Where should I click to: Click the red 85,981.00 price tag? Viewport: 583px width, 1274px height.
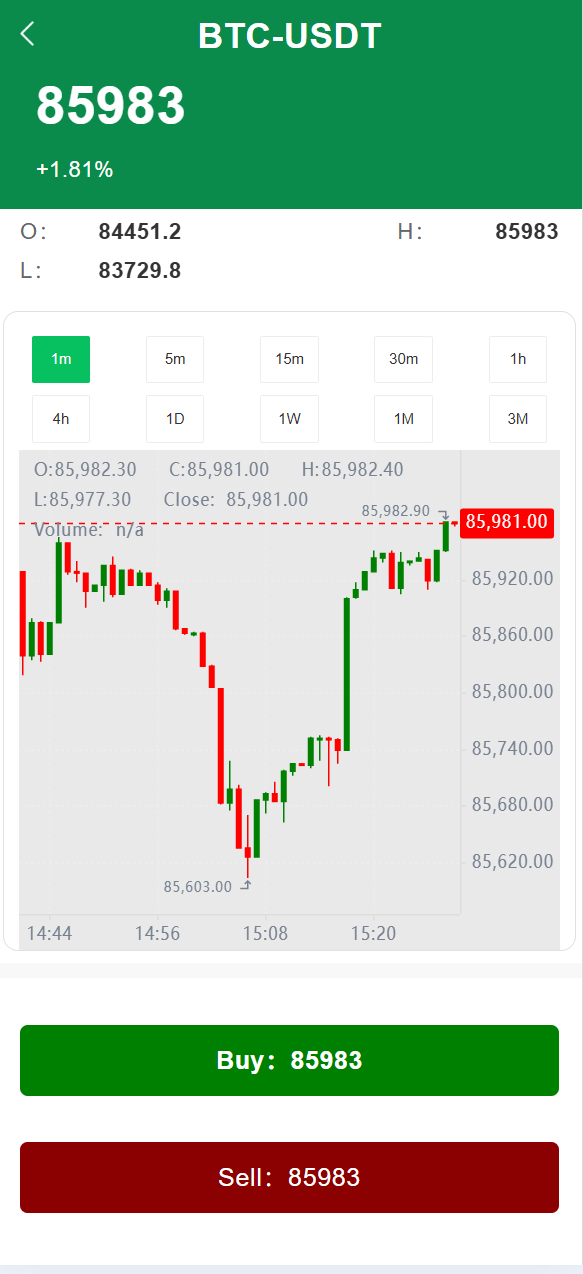506,522
